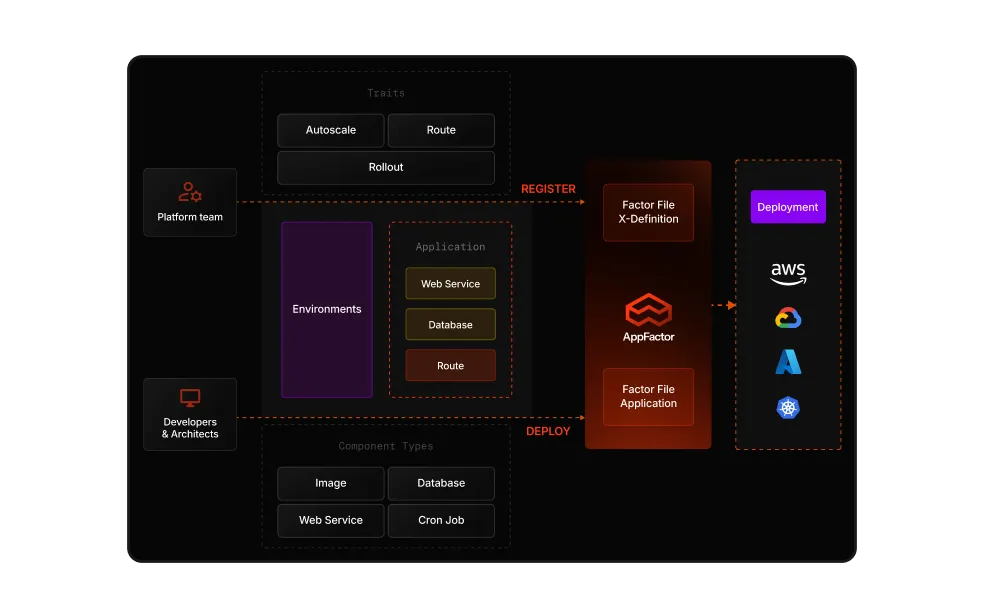Select the Kubernetes wheel icon

pos(788,408)
